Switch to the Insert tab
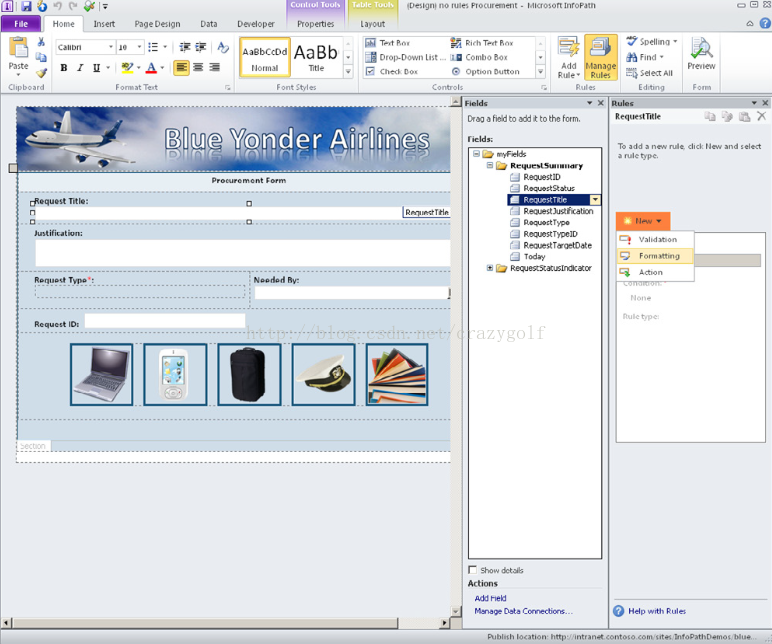 (x=104, y=24)
